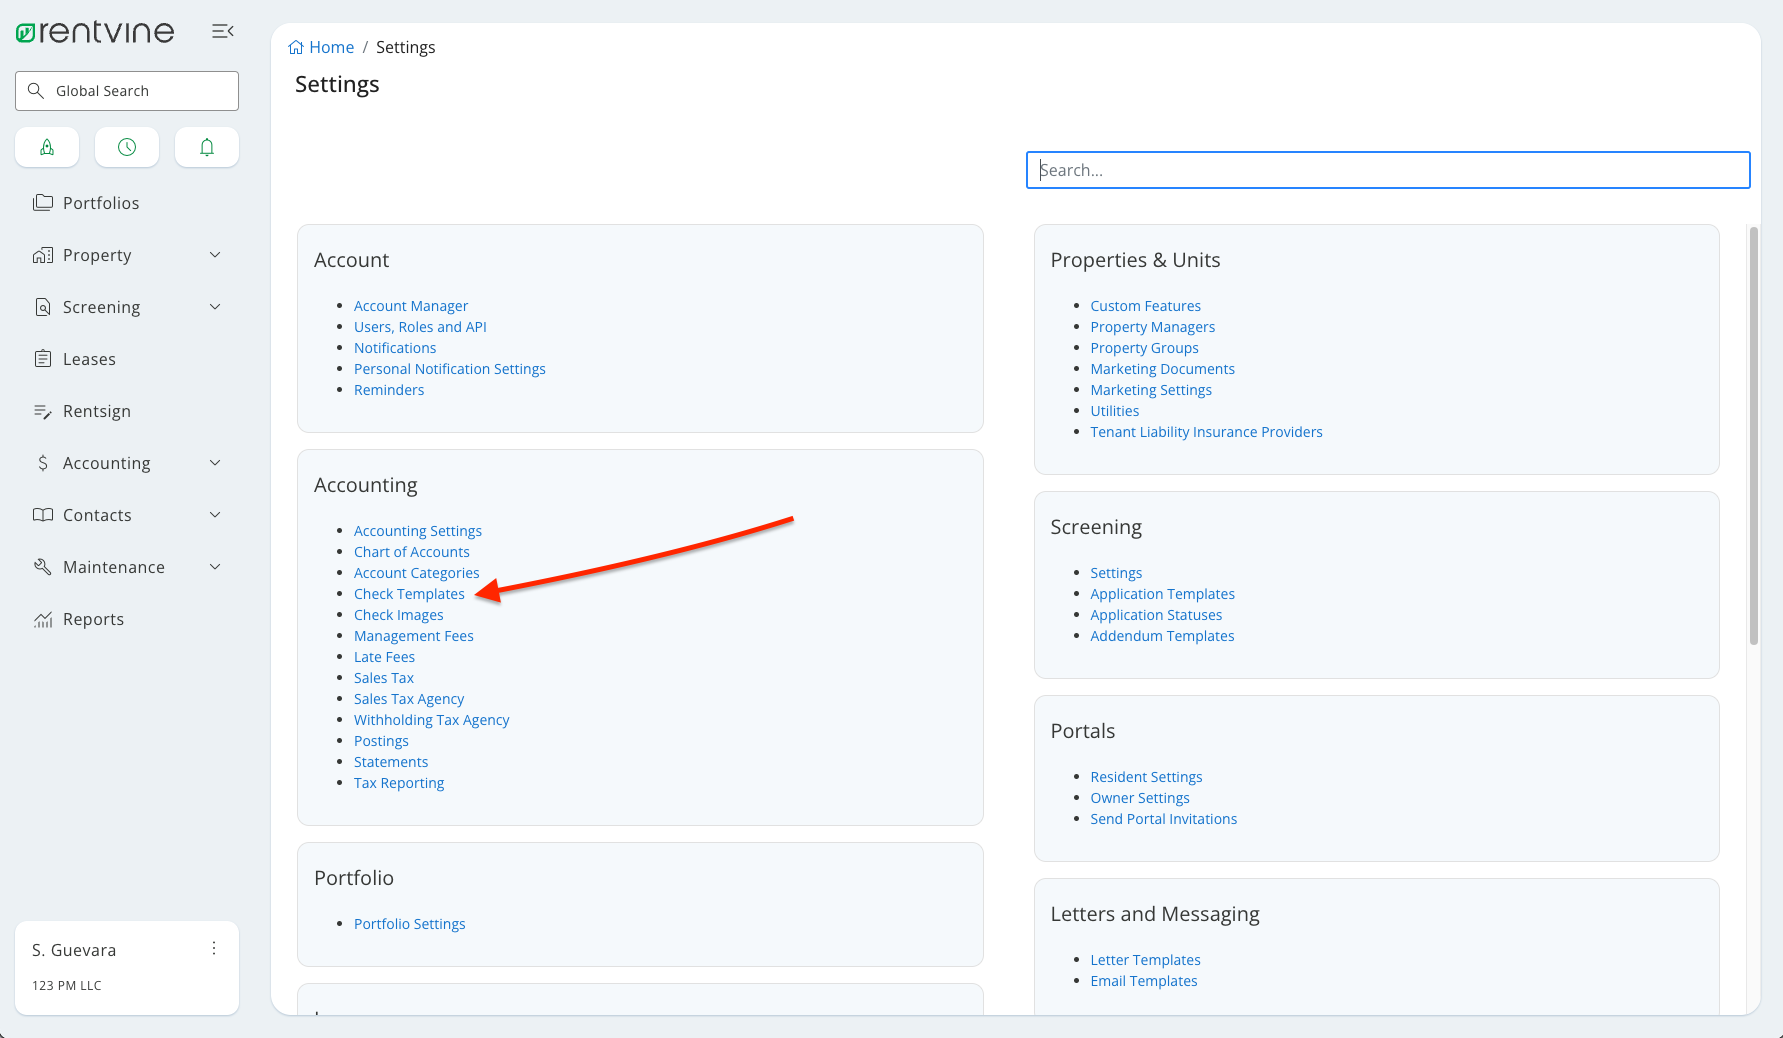Click the Maintenance wrench icon
1783x1038 pixels.
[44, 567]
